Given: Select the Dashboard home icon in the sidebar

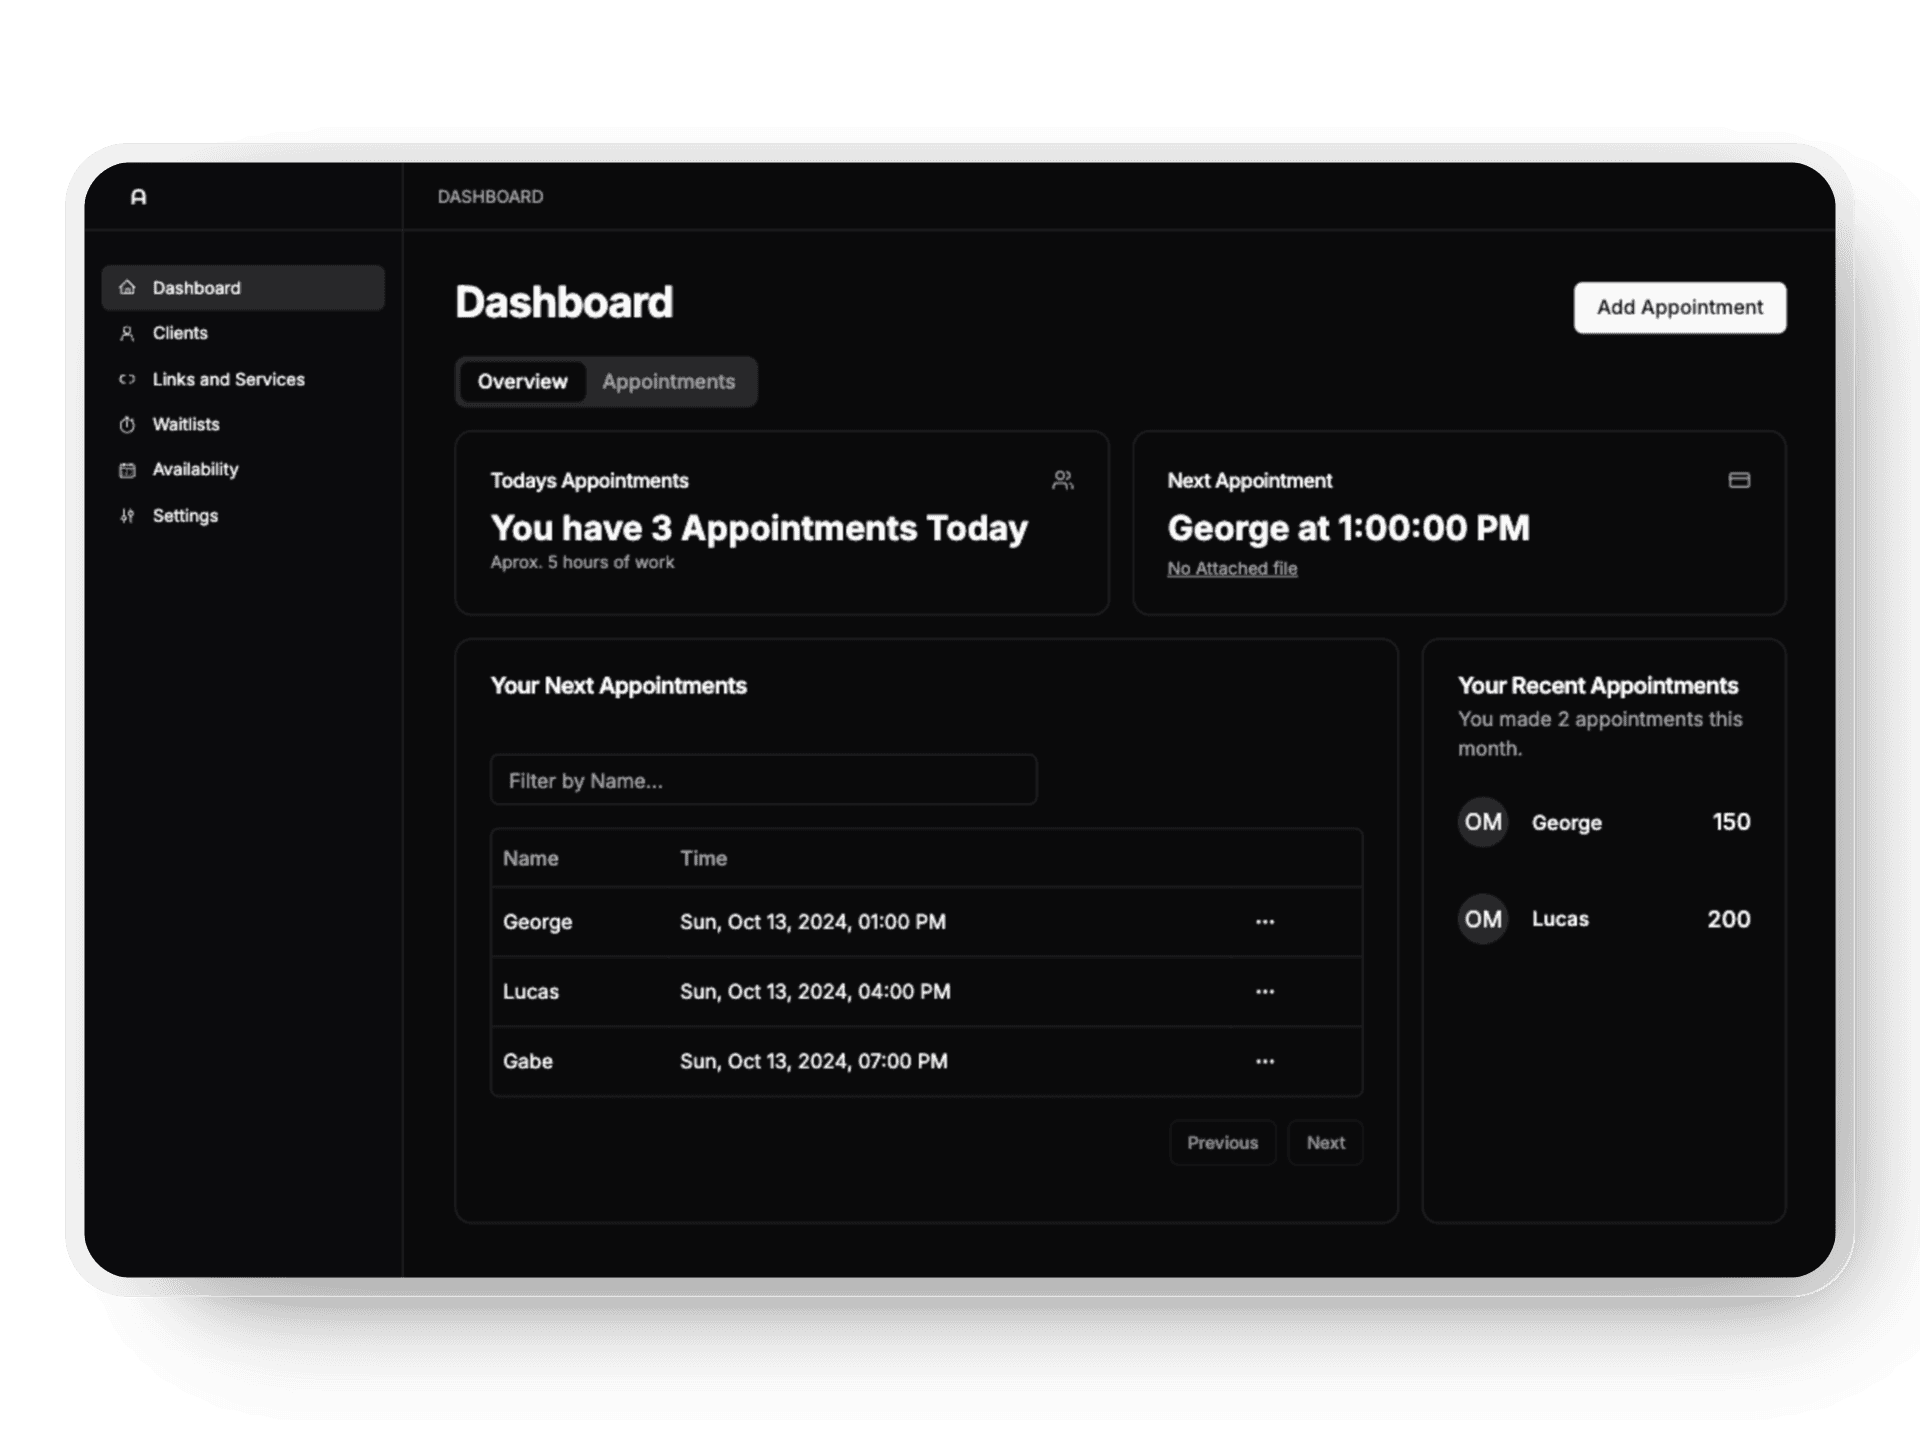Looking at the screenshot, I should [x=127, y=287].
